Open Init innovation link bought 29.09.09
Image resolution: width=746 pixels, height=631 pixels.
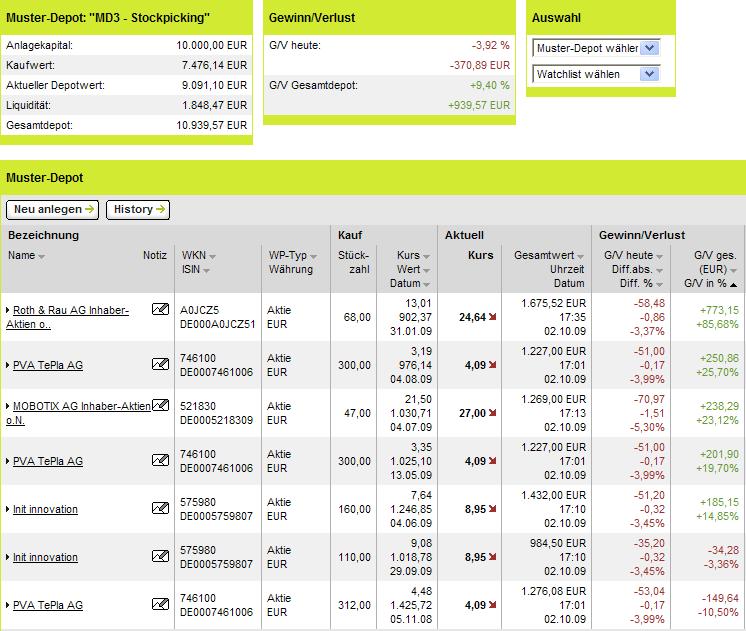(x=45, y=557)
